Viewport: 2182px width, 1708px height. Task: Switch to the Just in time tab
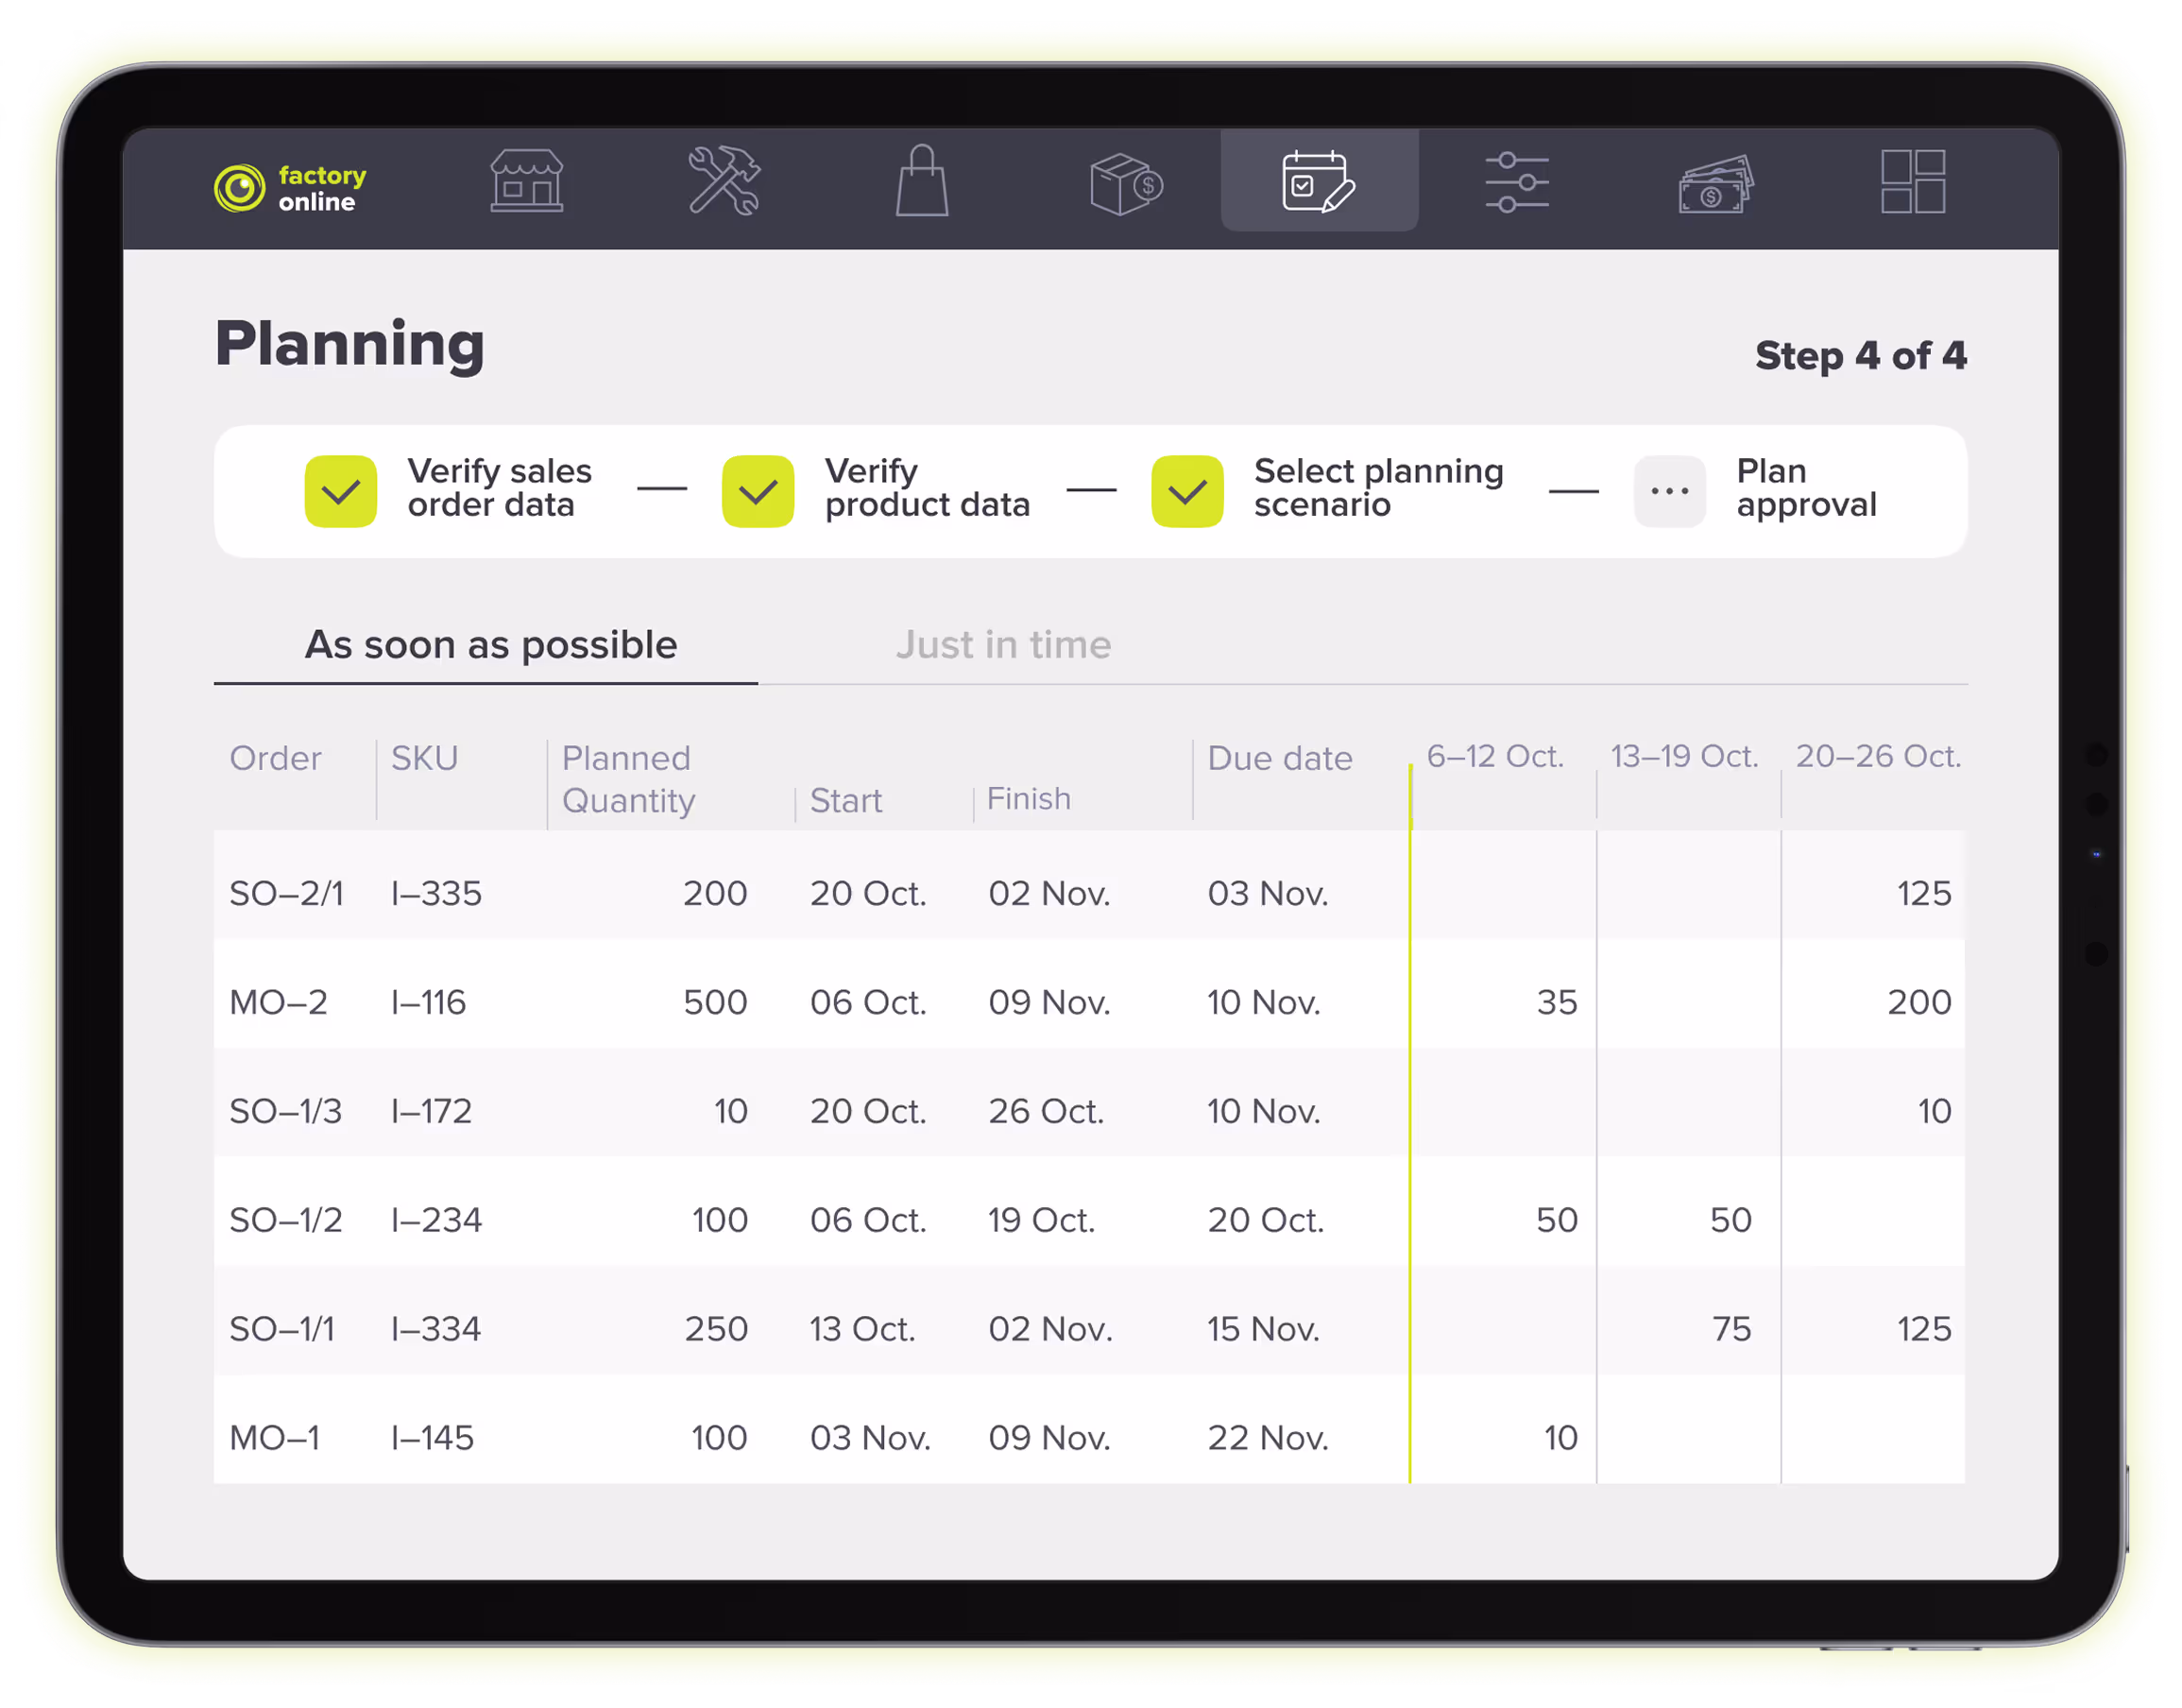[x=1004, y=645]
